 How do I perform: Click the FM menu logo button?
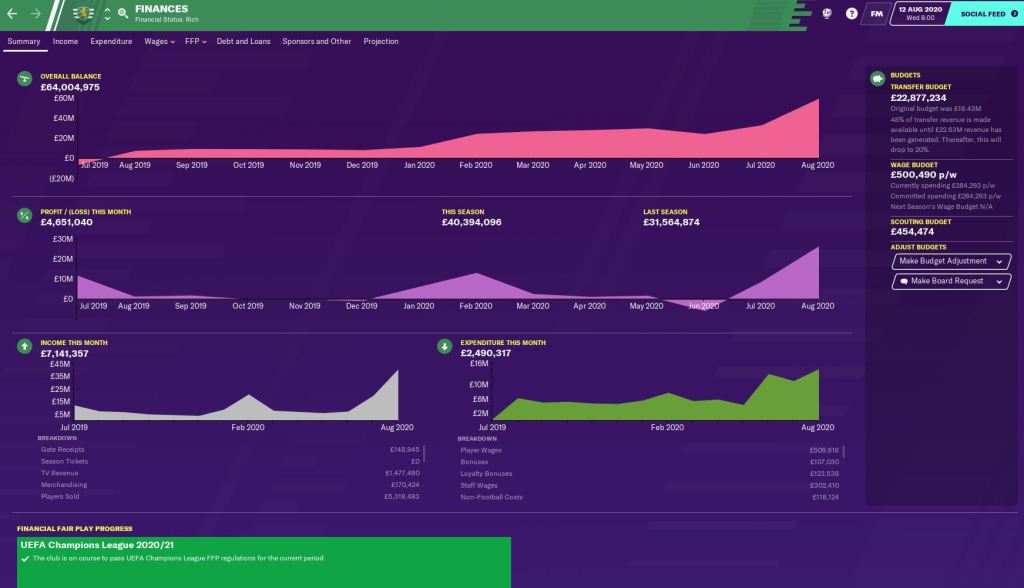pos(877,14)
